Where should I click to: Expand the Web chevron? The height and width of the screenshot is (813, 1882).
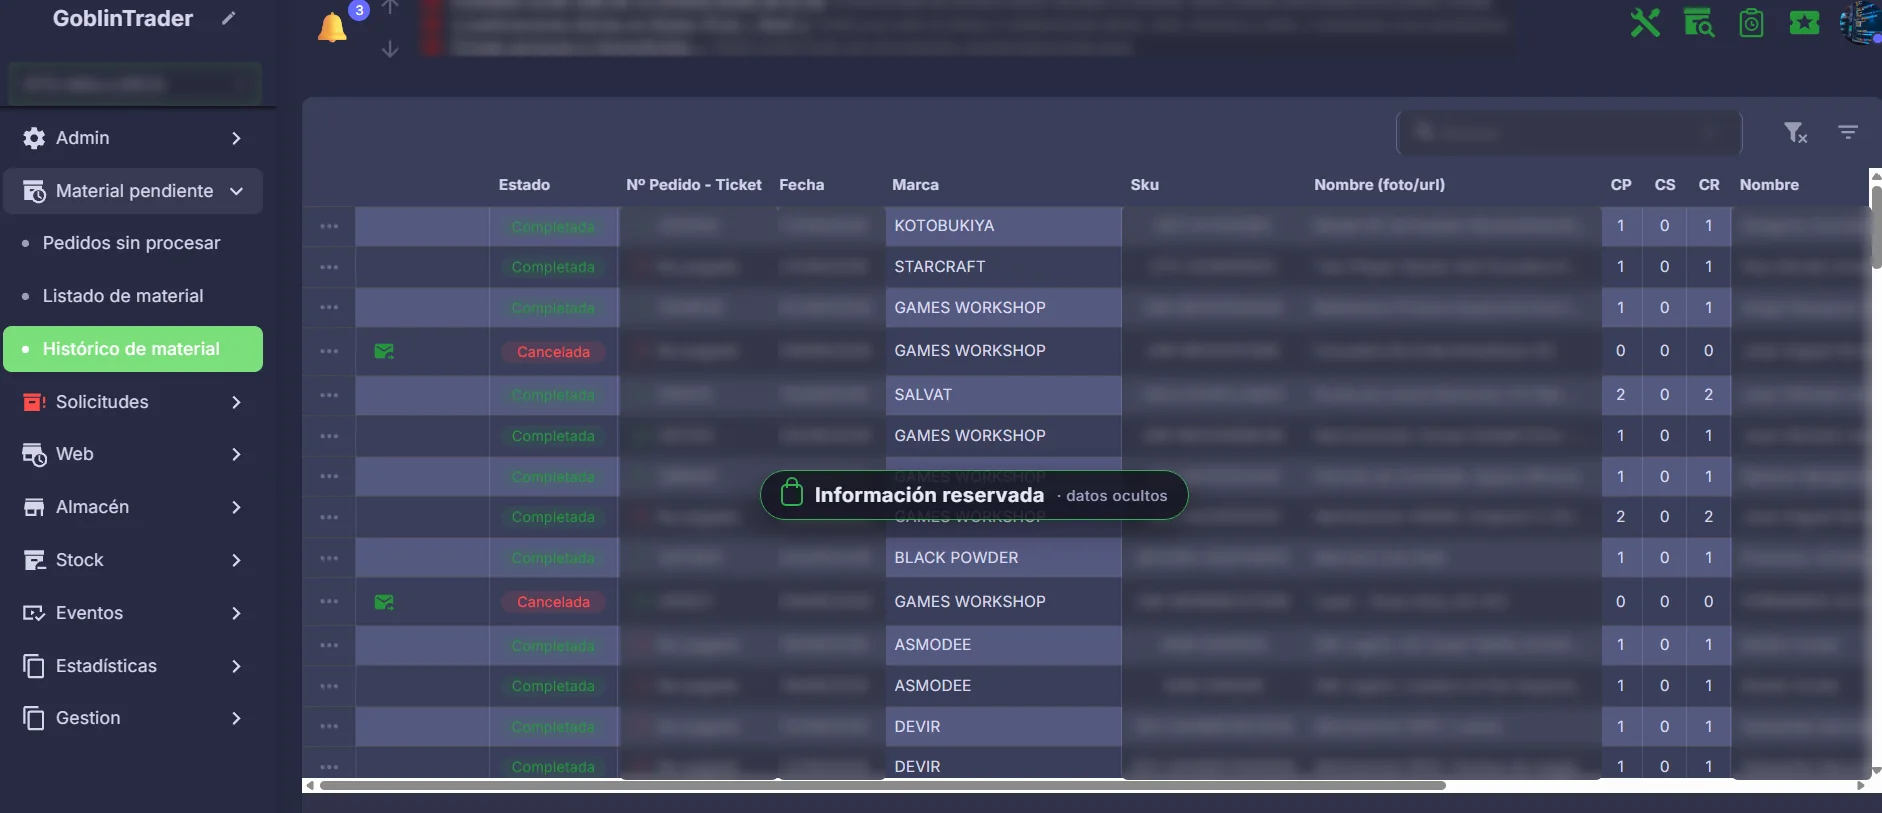(x=236, y=454)
